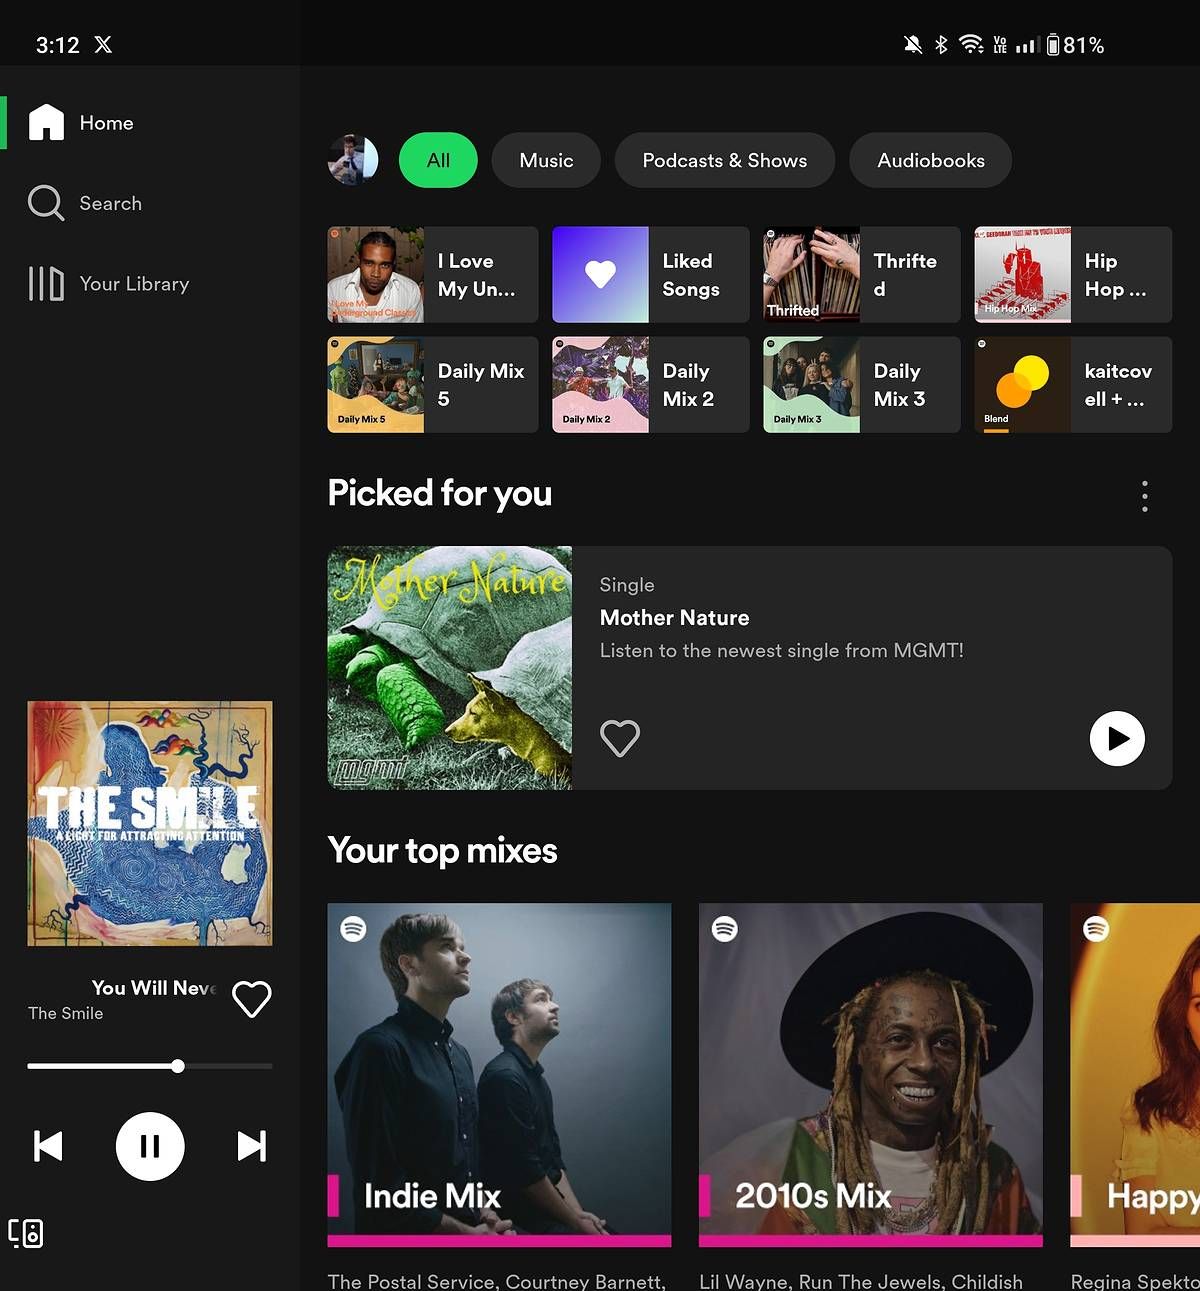Image resolution: width=1200 pixels, height=1291 pixels.
Task: Go back to the previous track
Action: 50,1146
